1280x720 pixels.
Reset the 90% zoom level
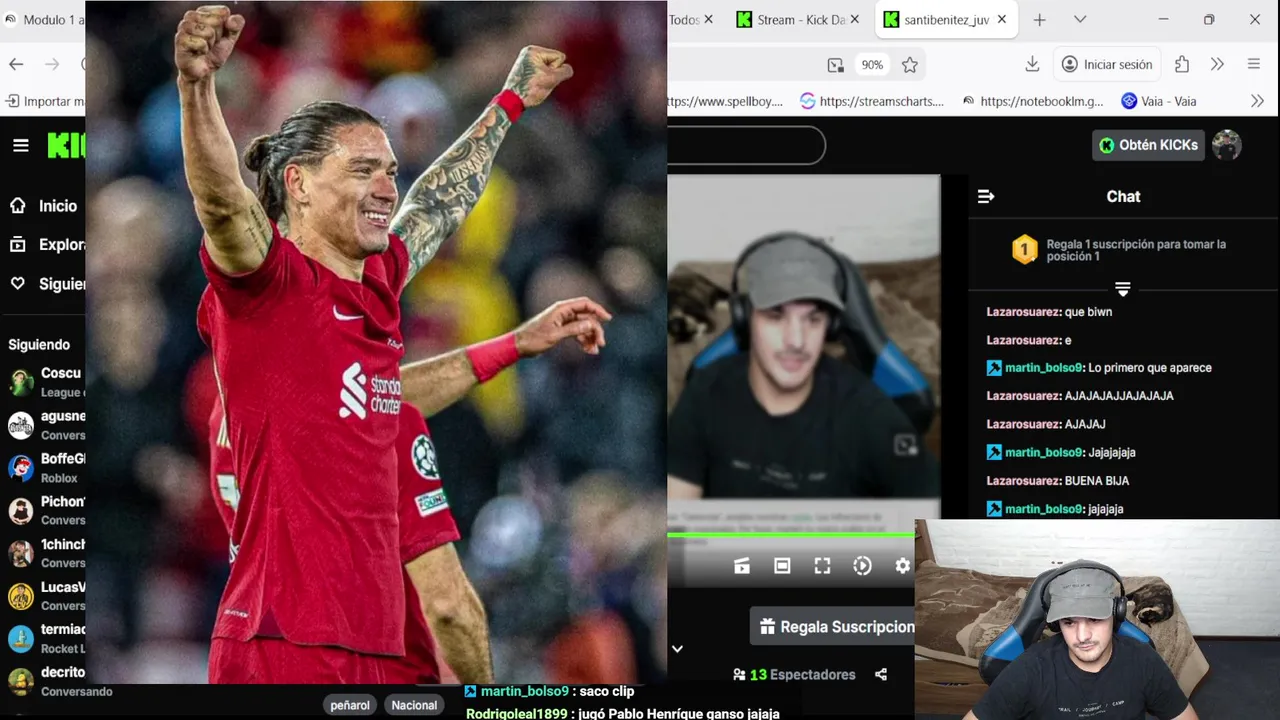pyautogui.click(x=872, y=65)
